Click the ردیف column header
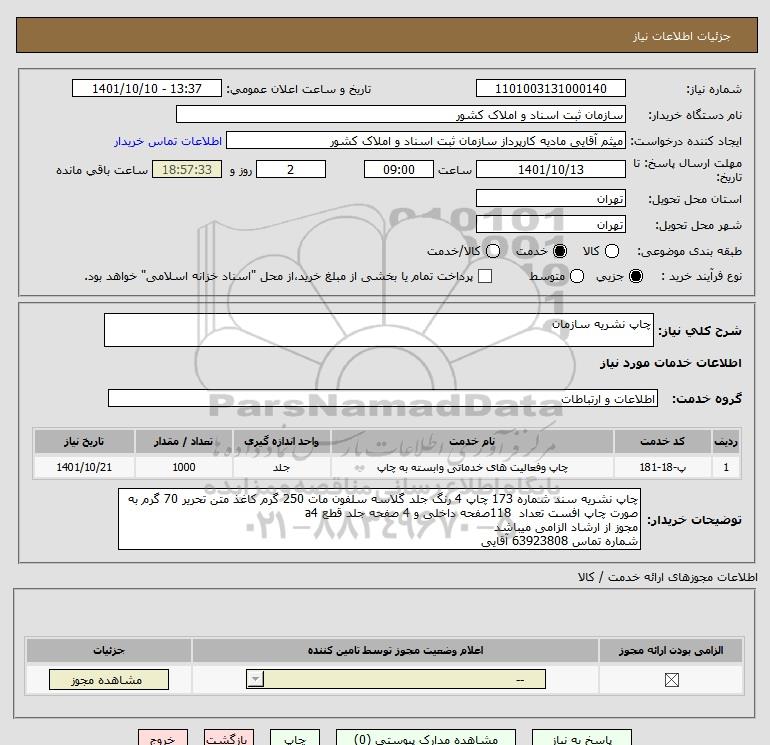This screenshot has height=745, width=770. pos(726,441)
